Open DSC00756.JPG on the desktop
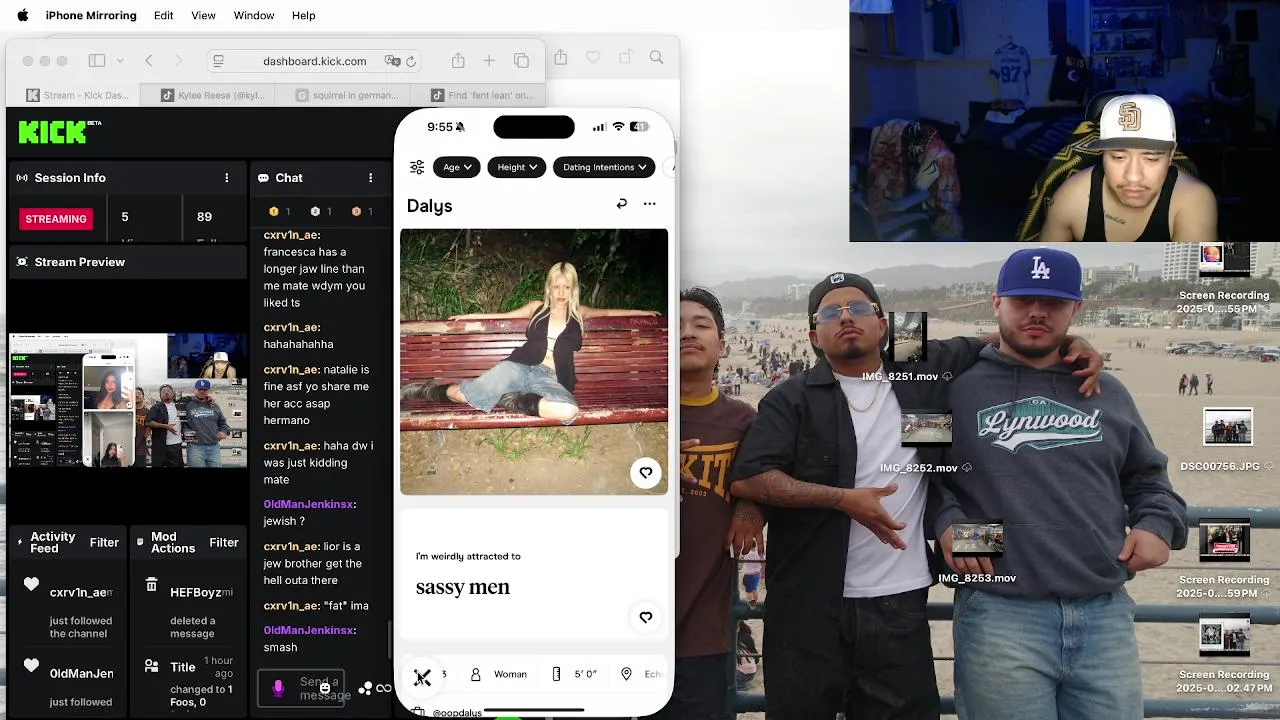 [x=1226, y=438]
